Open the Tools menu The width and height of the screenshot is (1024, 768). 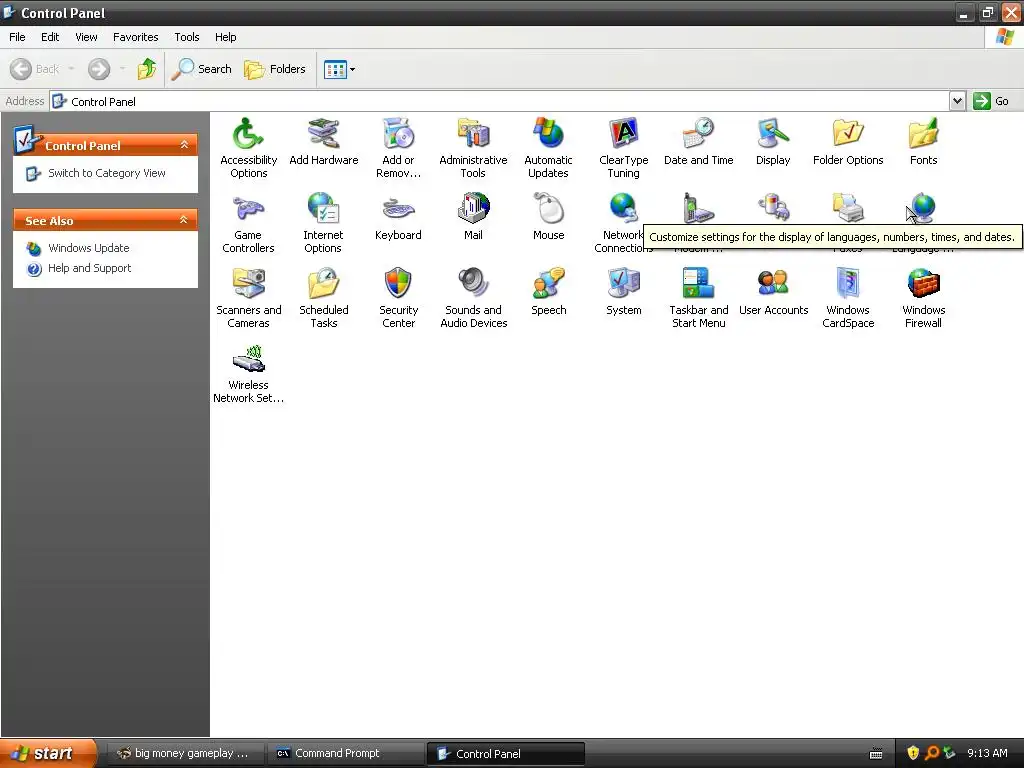coord(187,37)
